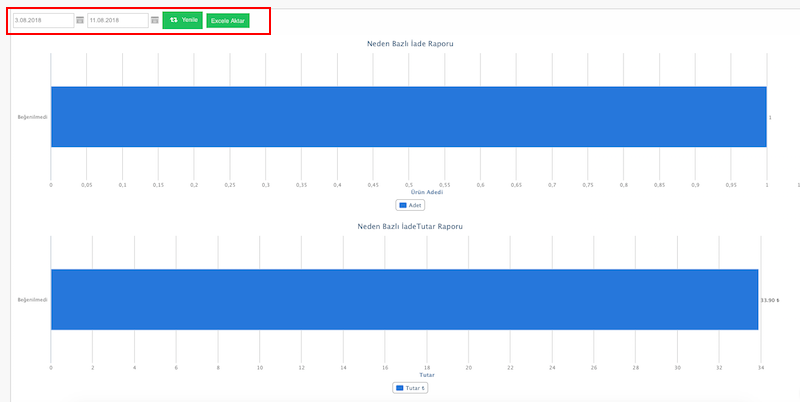Click the Tutar axis title
Image resolution: width=800 pixels, height=402 pixels.
pos(427,374)
